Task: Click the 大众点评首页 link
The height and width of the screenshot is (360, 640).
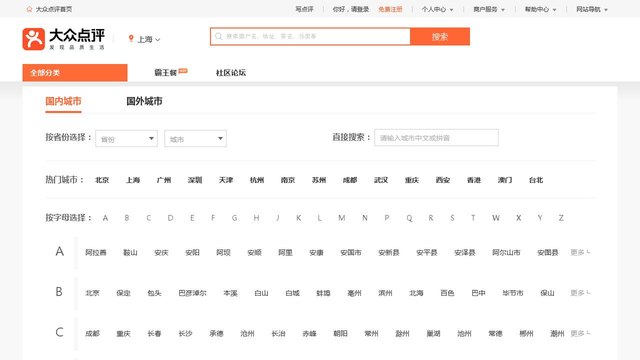Action: (x=53, y=9)
